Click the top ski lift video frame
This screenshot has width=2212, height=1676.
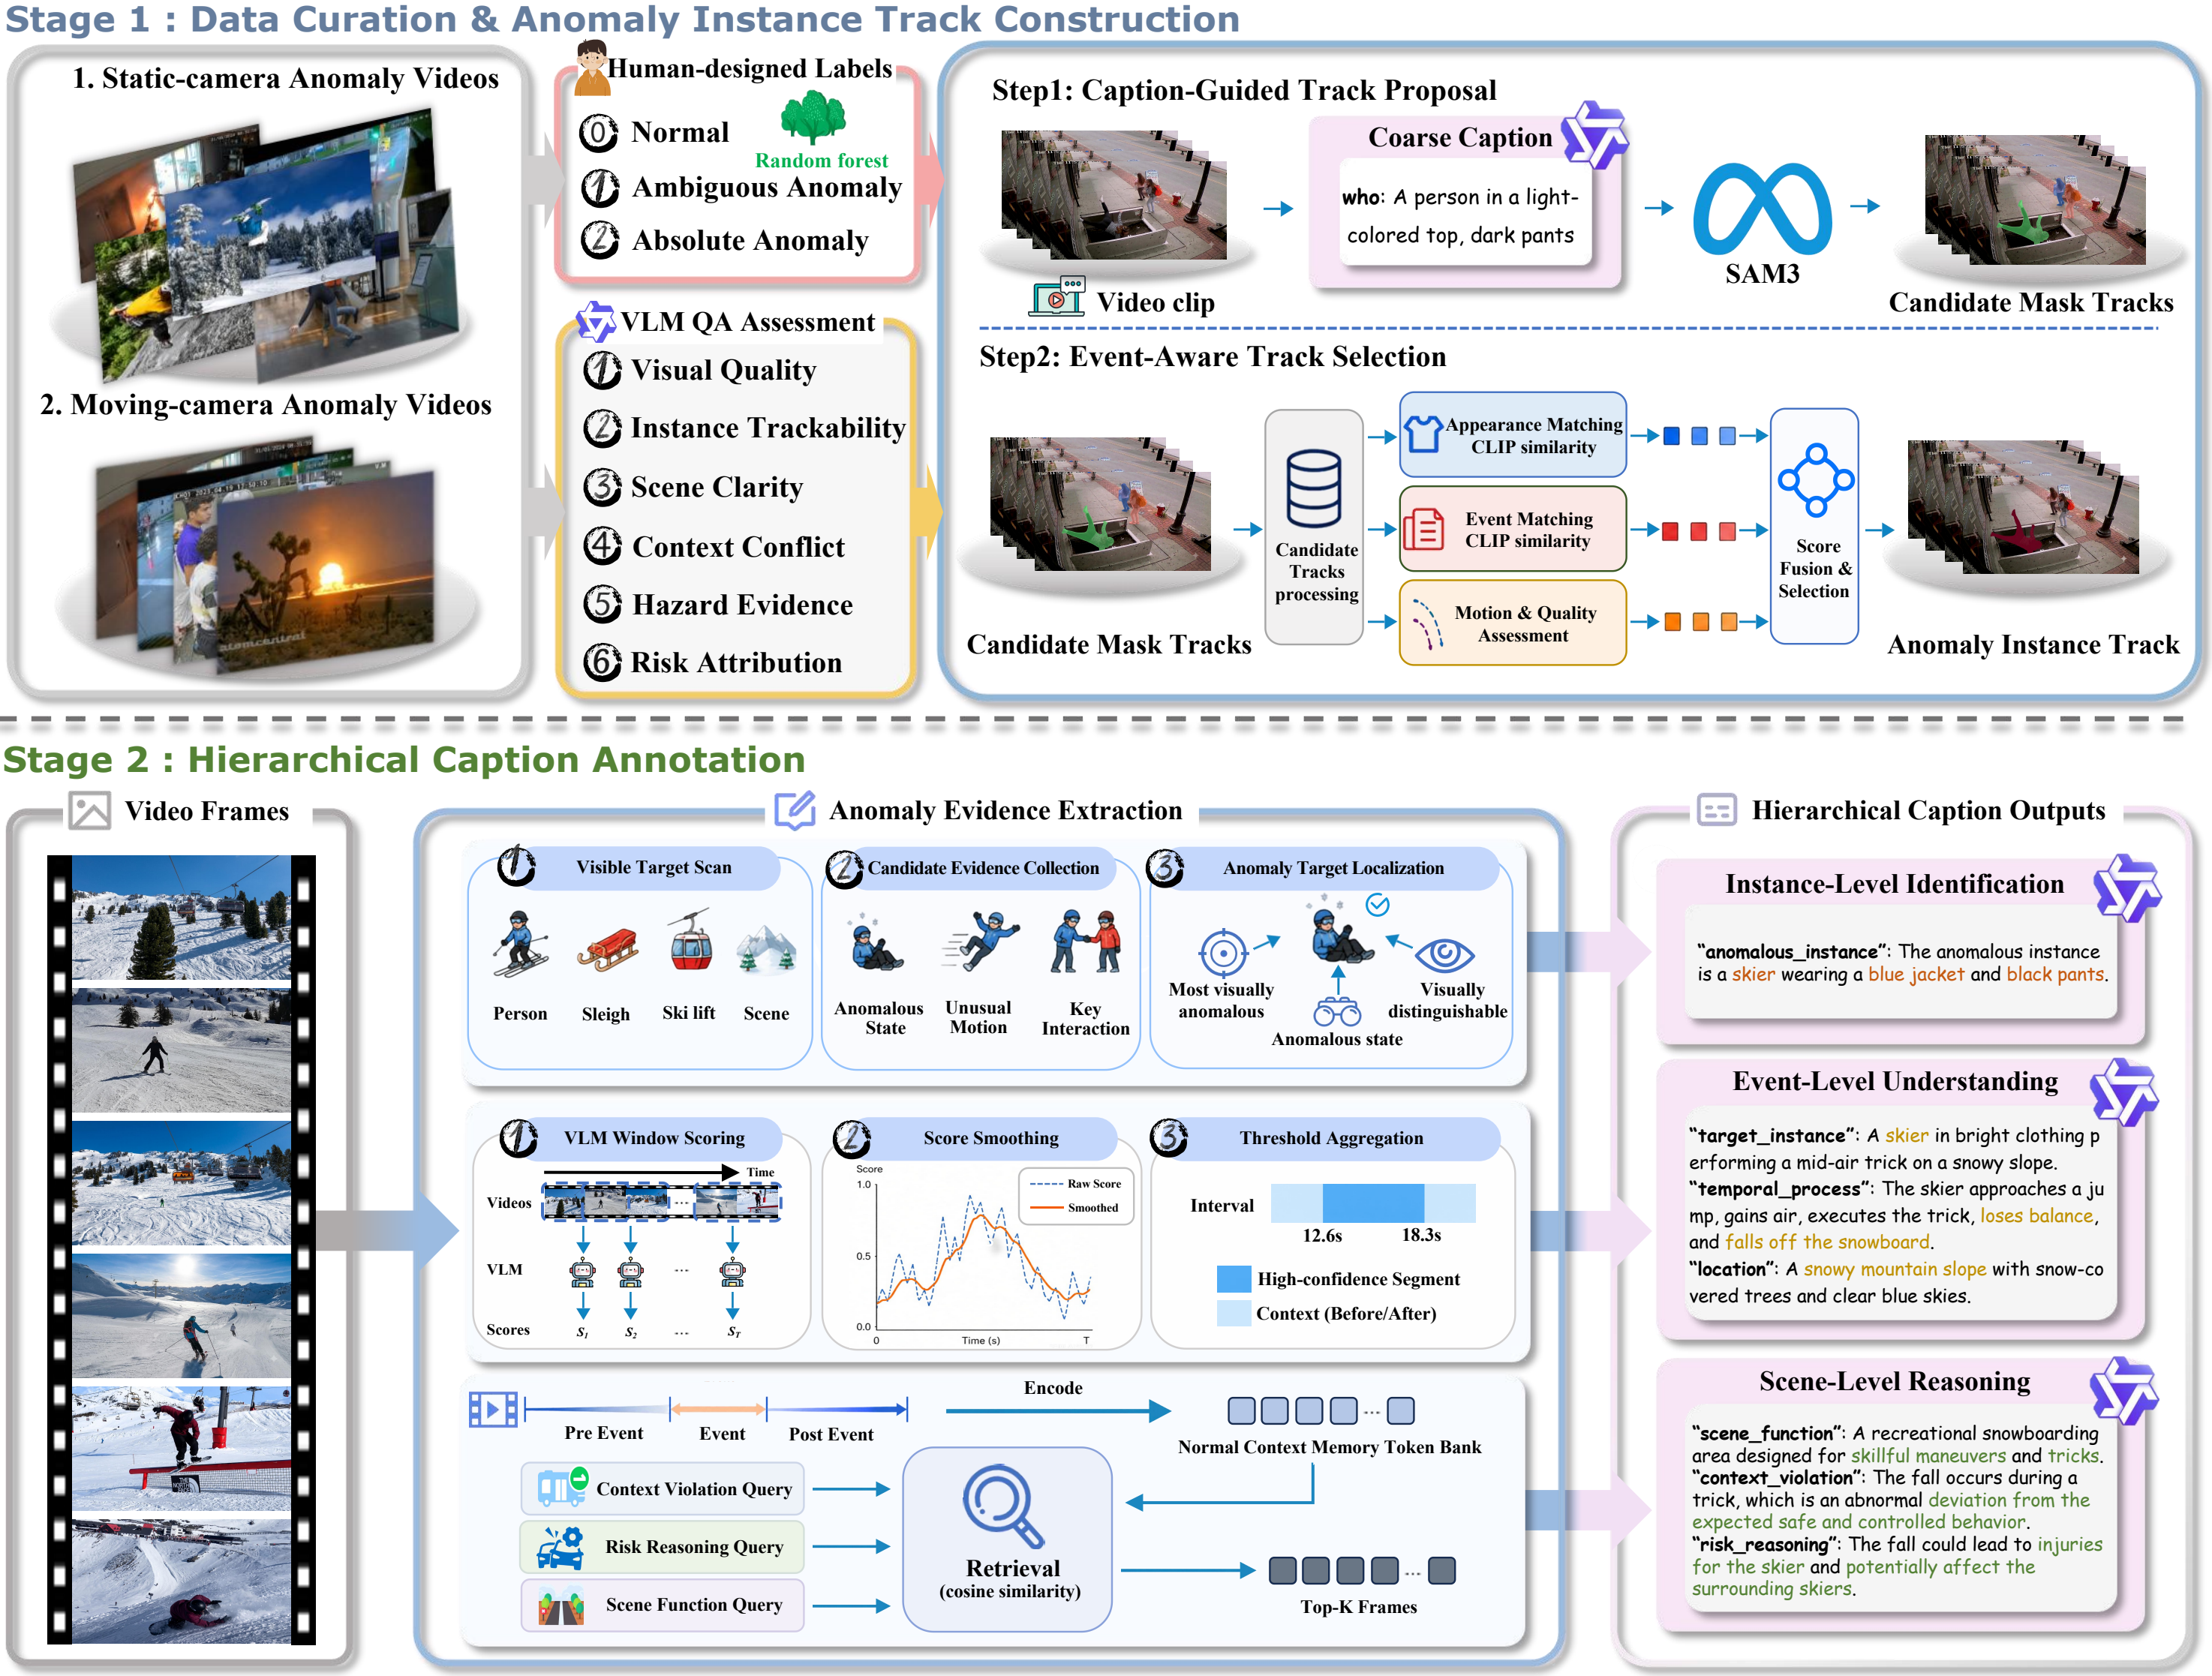(x=181, y=918)
